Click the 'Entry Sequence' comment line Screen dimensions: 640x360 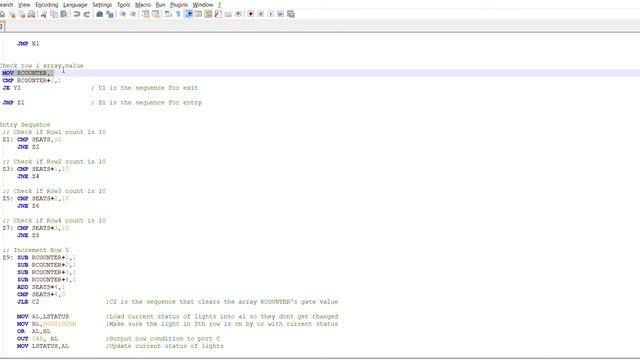pyautogui.click(x=25, y=124)
